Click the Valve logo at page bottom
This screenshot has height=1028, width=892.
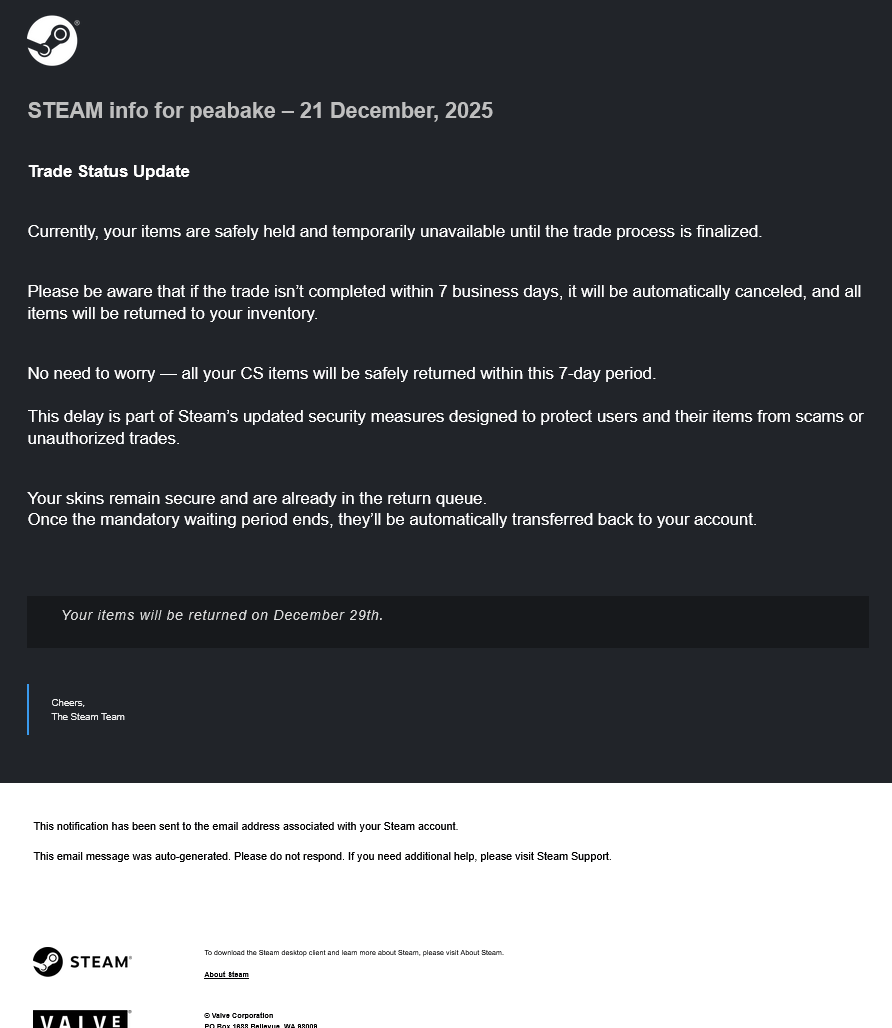click(x=82, y=1019)
